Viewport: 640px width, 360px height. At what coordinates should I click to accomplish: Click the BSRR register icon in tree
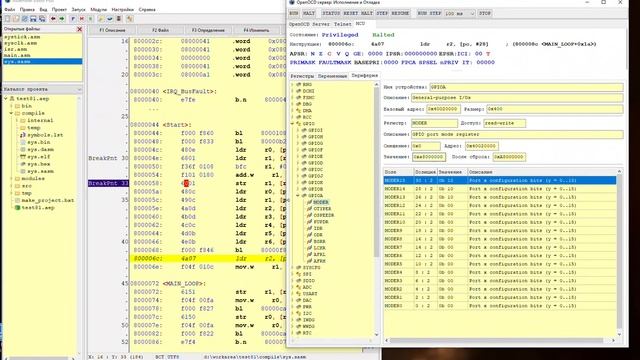(x=309, y=241)
